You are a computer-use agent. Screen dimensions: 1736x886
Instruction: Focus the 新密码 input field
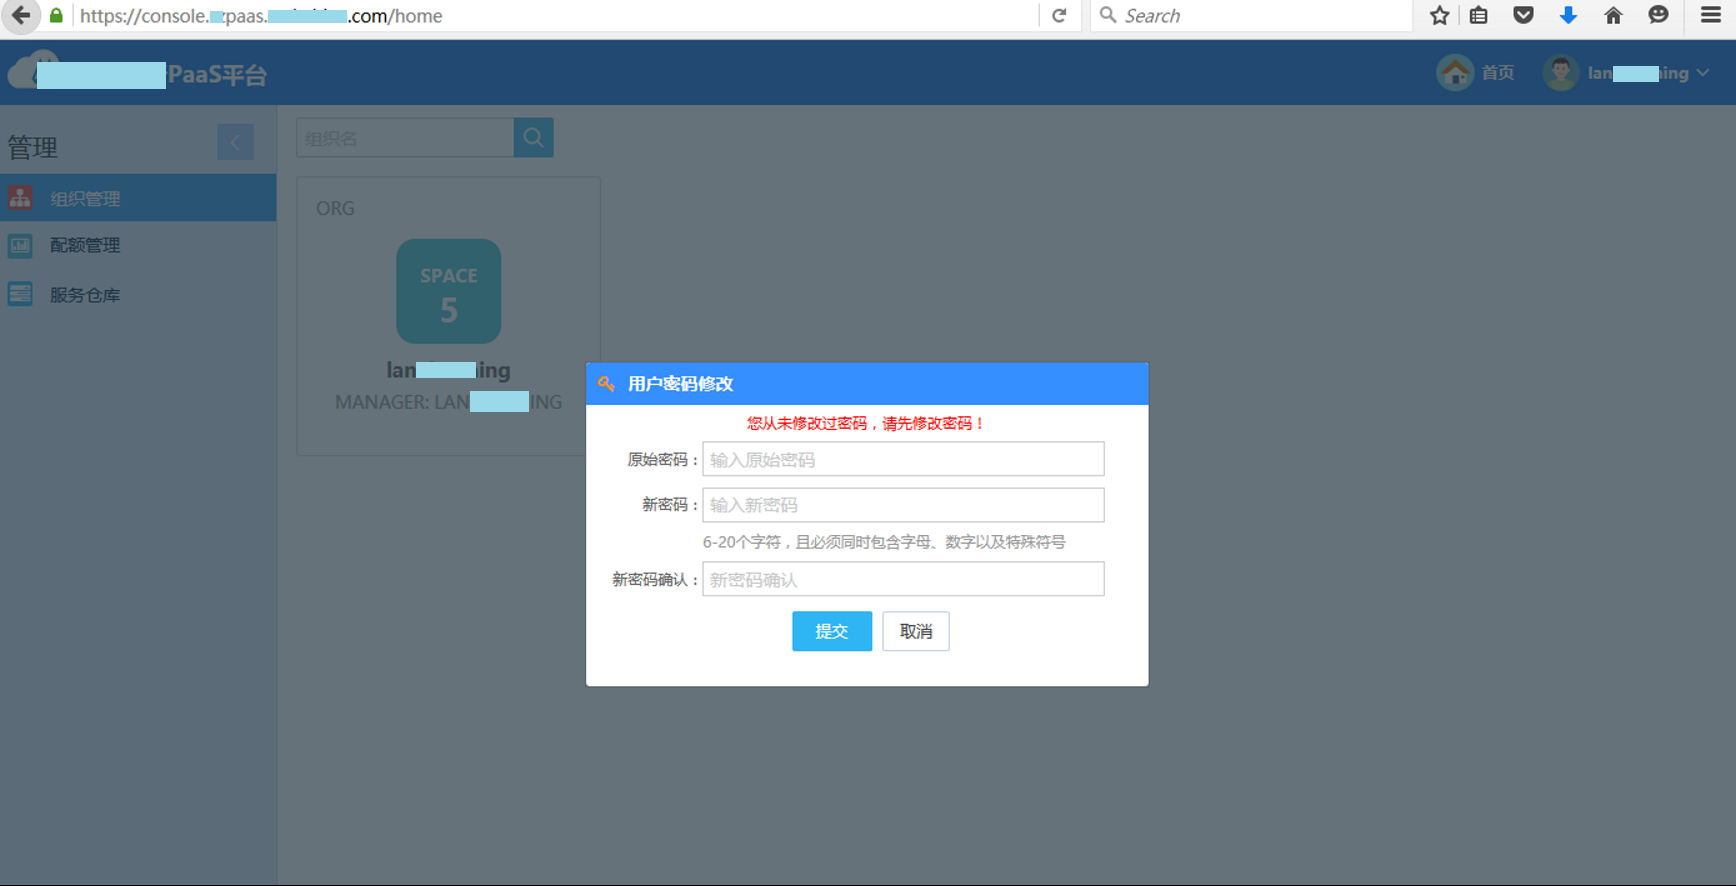point(903,505)
